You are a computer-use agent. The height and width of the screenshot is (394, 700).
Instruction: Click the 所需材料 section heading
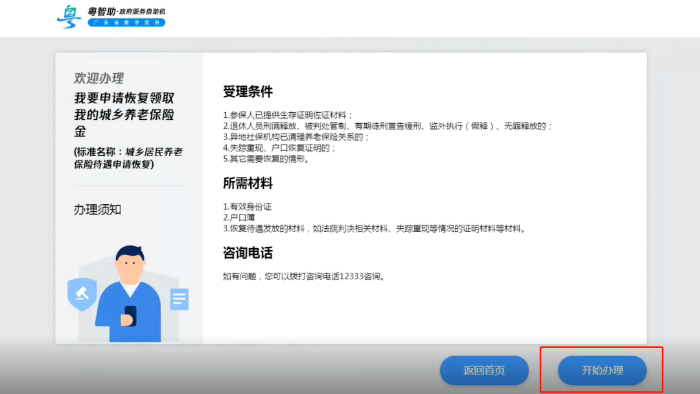pyautogui.click(x=248, y=183)
